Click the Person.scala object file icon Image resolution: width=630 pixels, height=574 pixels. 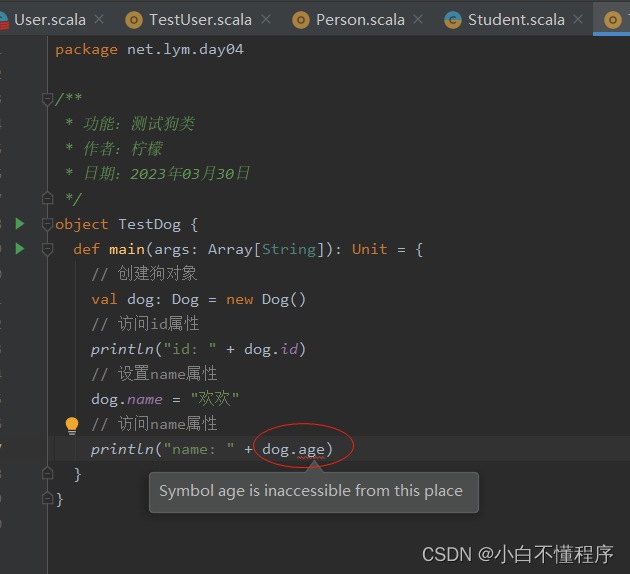click(301, 20)
